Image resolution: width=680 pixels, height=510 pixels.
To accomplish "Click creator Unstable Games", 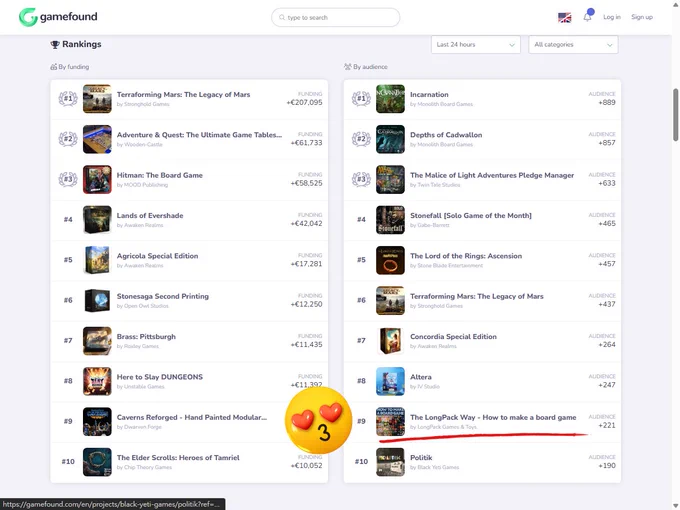I will coord(144,386).
